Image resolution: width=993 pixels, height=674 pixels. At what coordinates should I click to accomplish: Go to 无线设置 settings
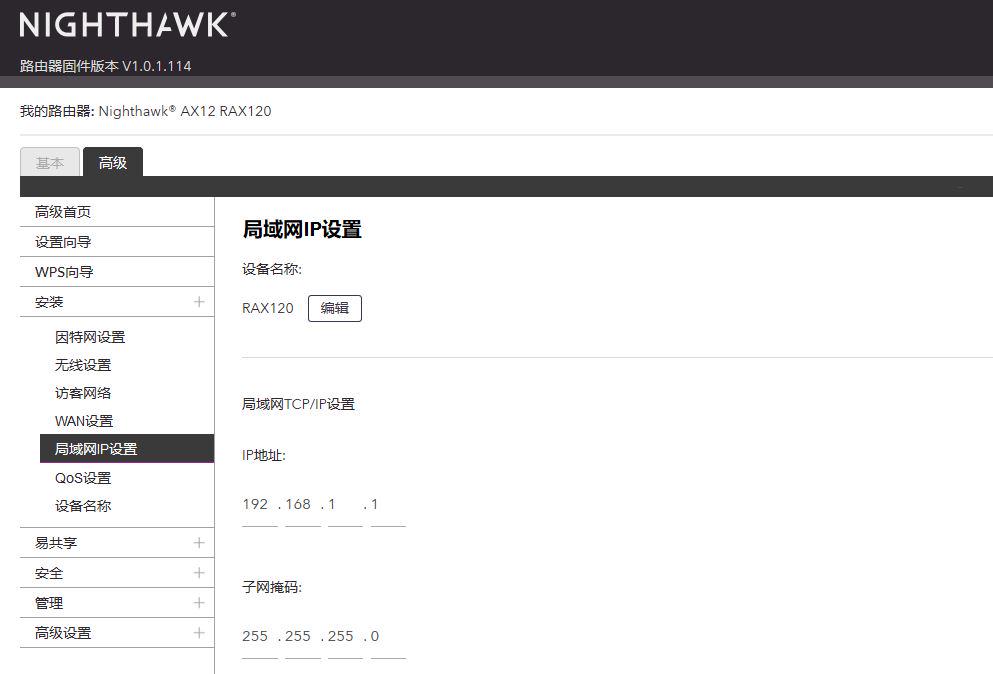click(x=83, y=364)
